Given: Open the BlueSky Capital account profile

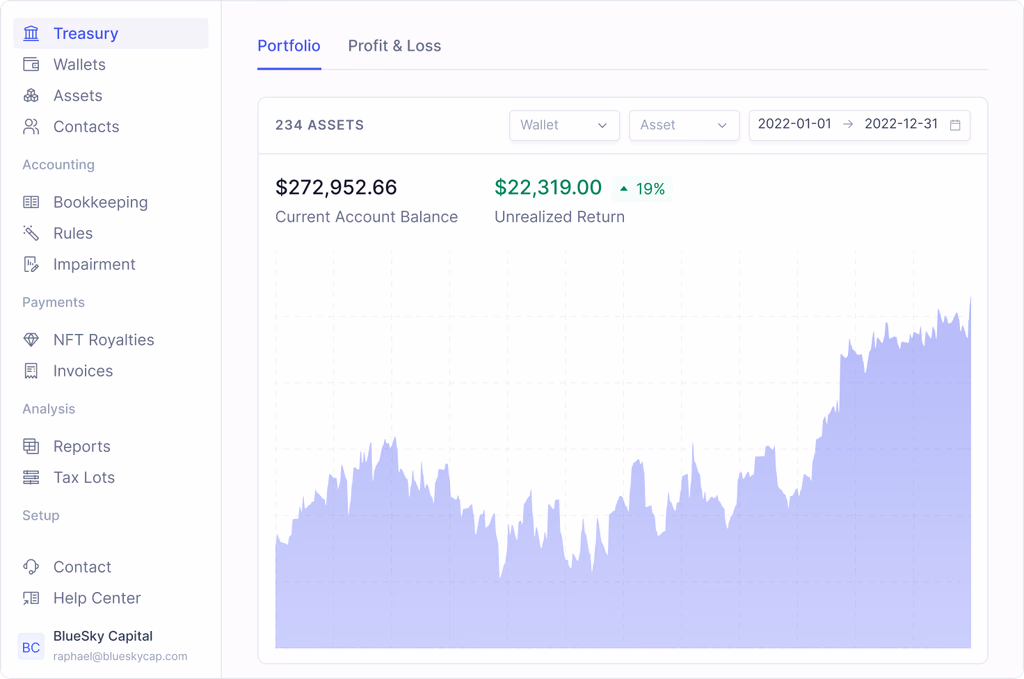Looking at the screenshot, I should (x=103, y=646).
